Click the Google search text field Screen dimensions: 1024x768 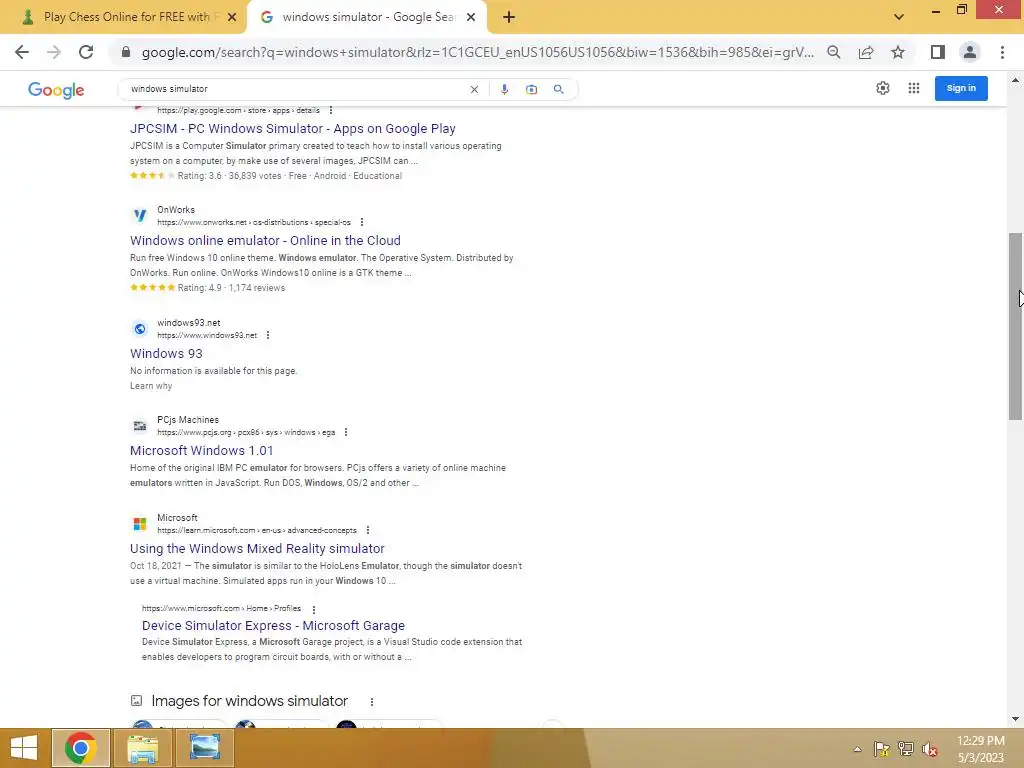click(x=297, y=89)
